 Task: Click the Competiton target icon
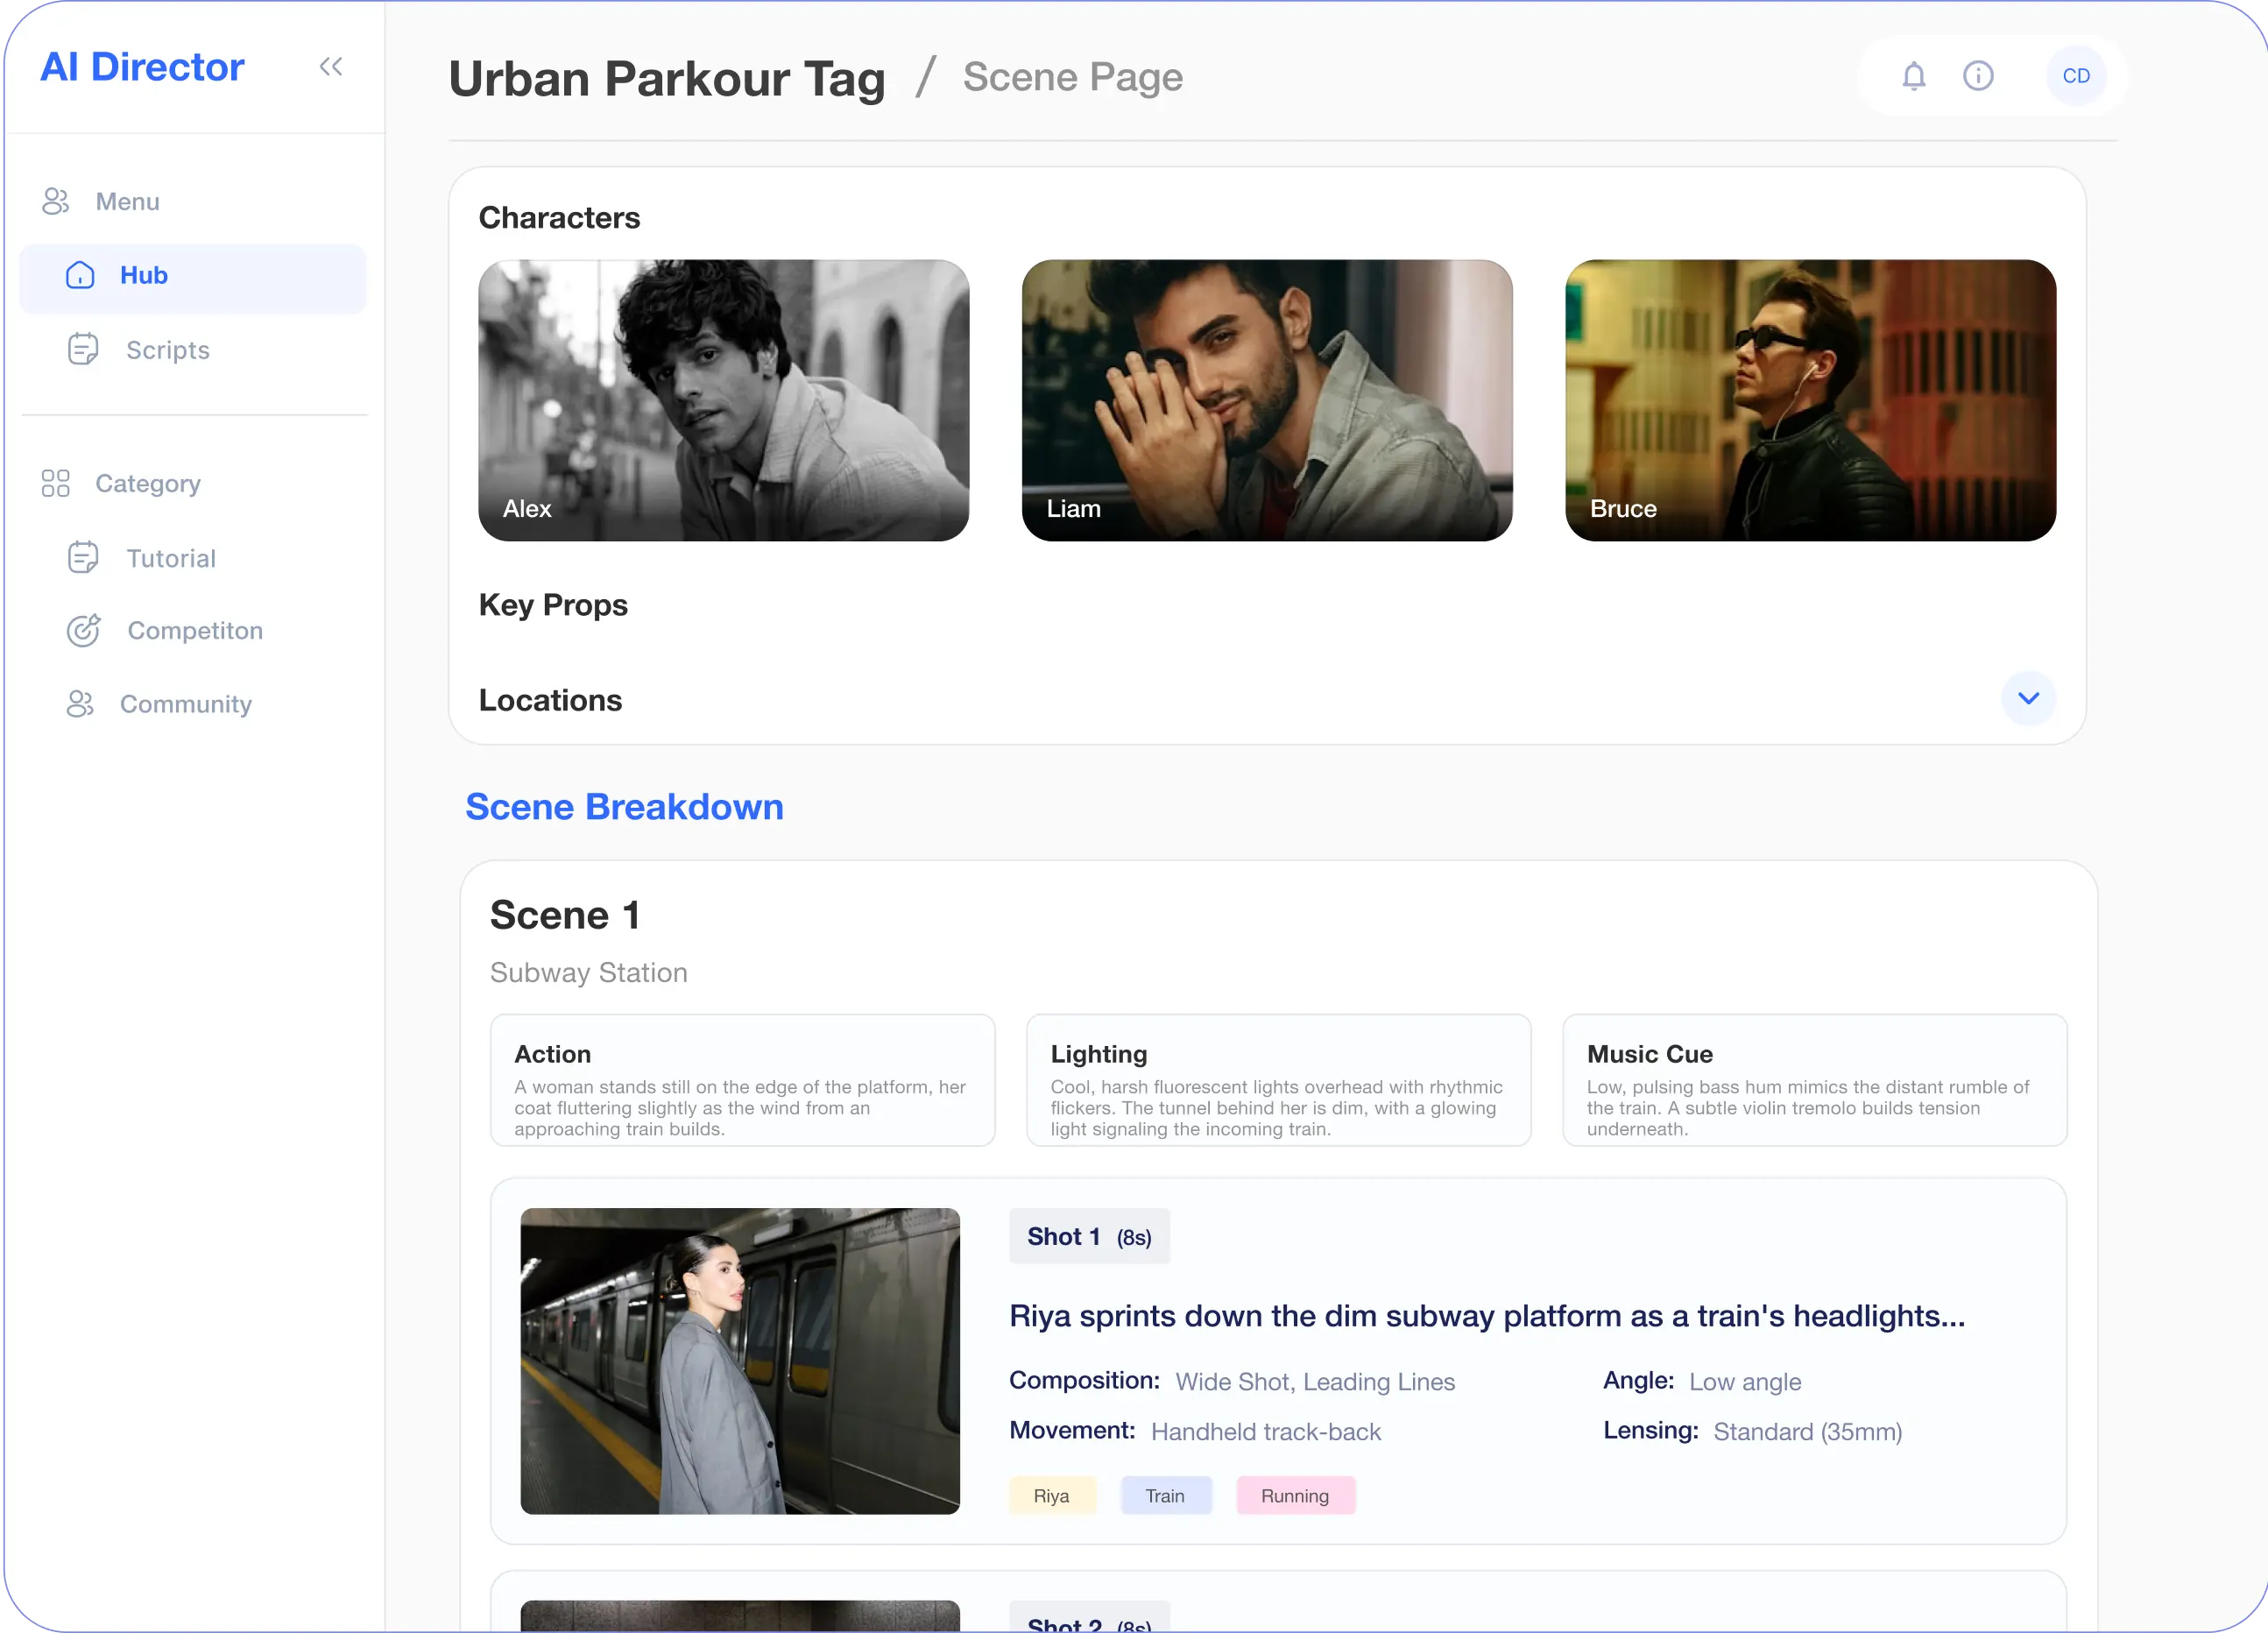tap(83, 631)
